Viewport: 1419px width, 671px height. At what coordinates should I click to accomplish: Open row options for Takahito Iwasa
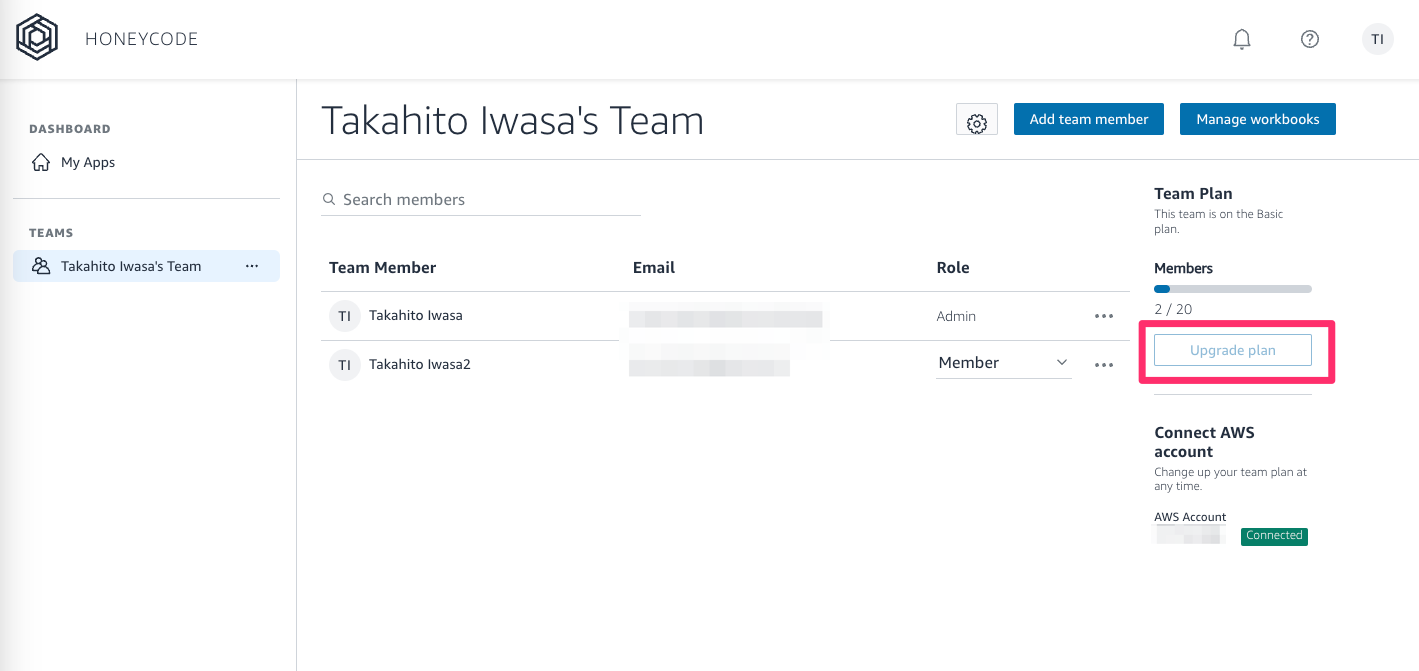pos(1103,316)
